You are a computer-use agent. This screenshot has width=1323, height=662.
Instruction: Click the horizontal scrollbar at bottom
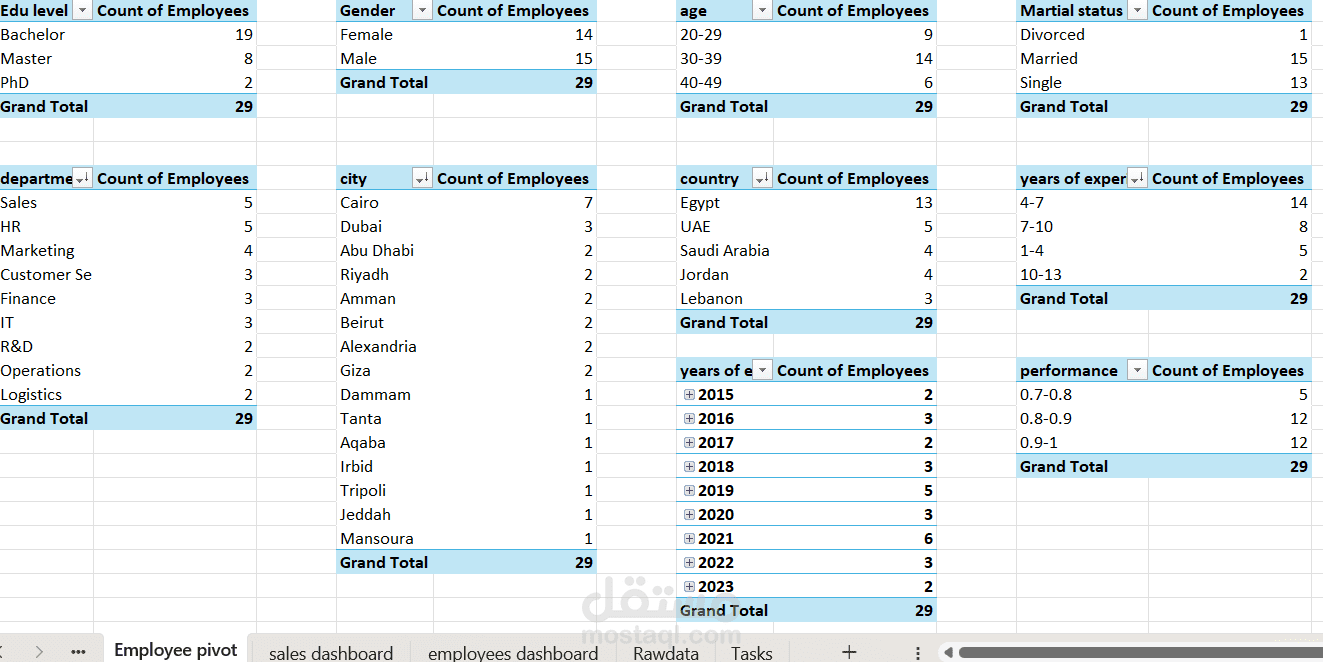pyautogui.click(x=1139, y=653)
